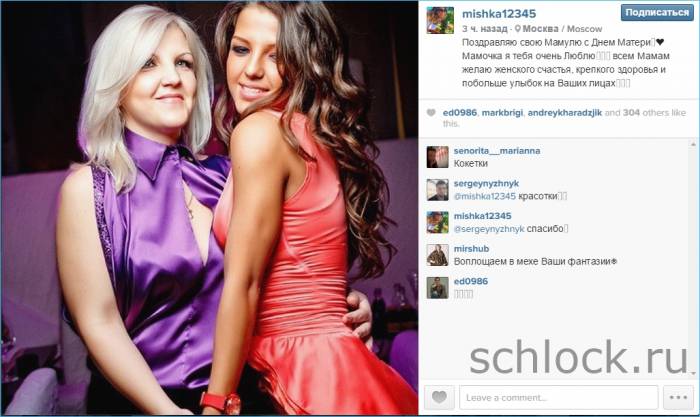Click the small grey heart icon by the likes
Screen dimensions: 700x417
point(431,113)
